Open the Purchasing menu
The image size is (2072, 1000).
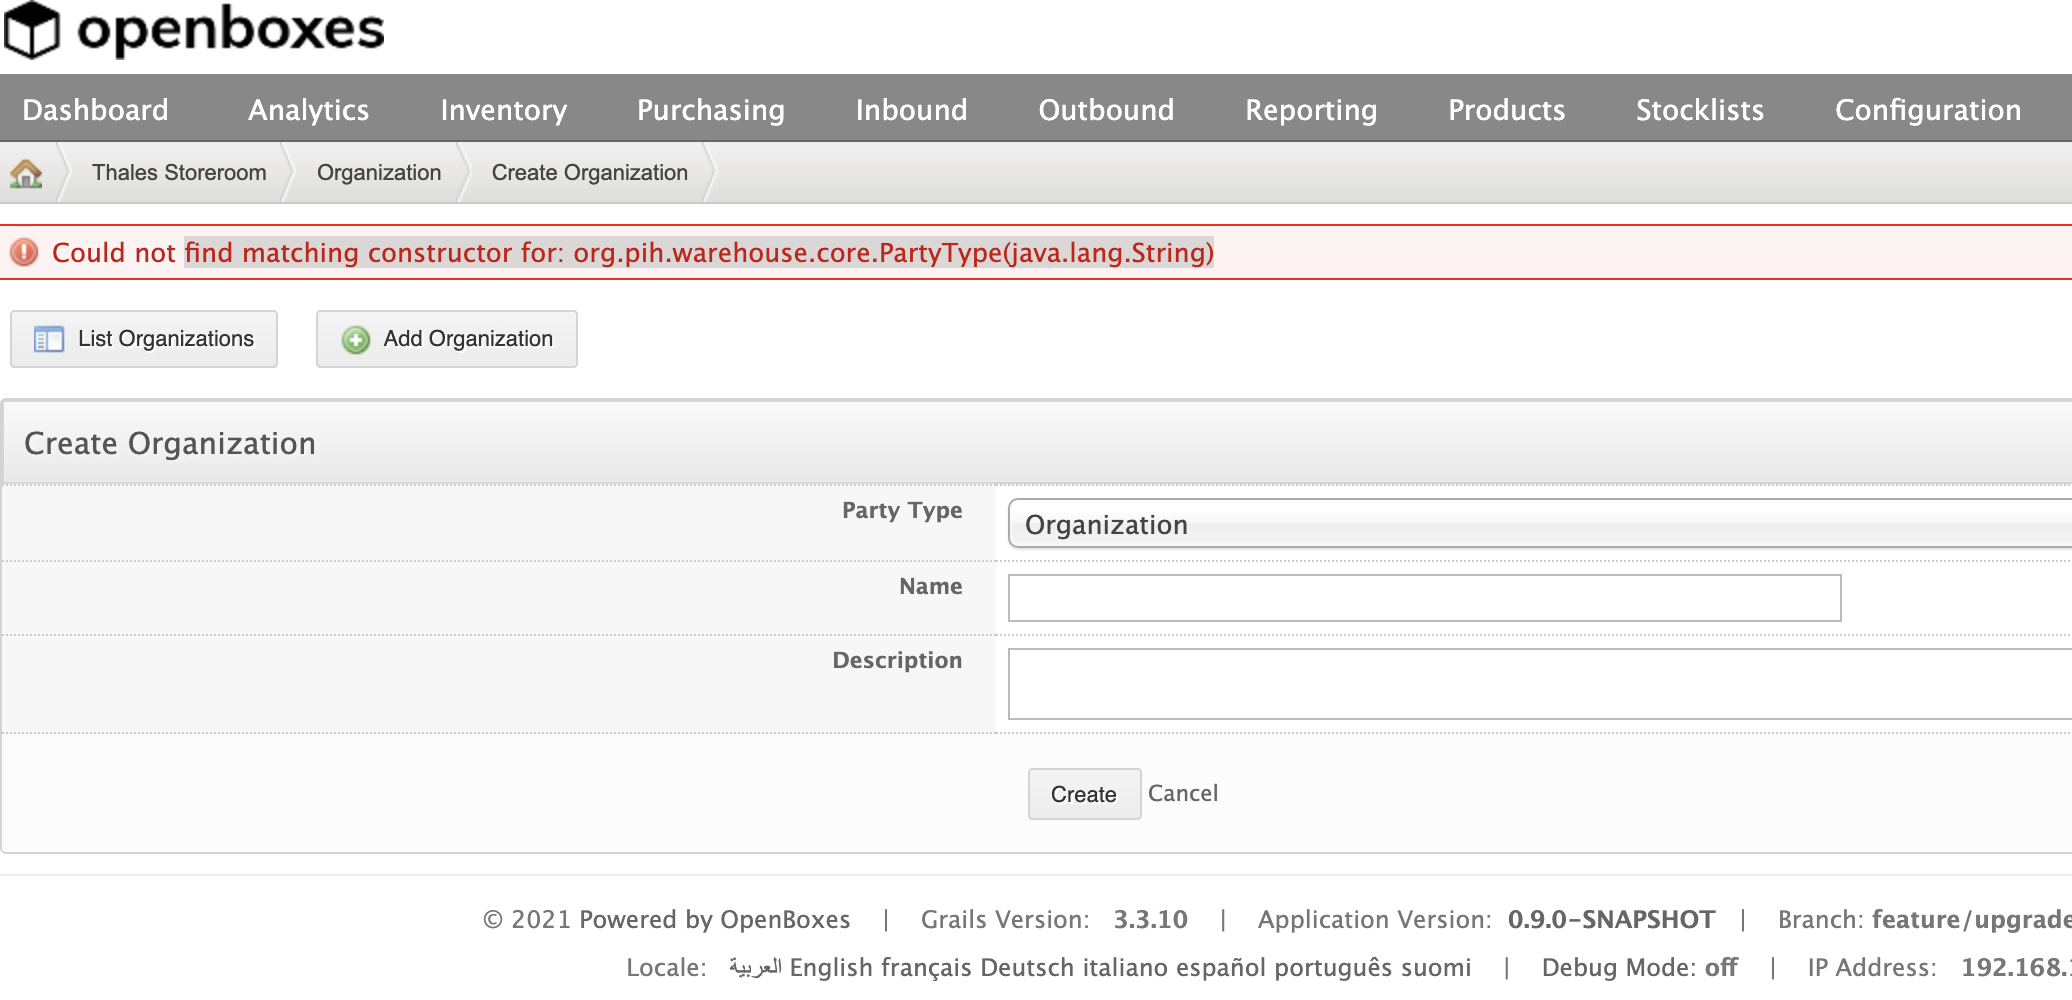(710, 110)
